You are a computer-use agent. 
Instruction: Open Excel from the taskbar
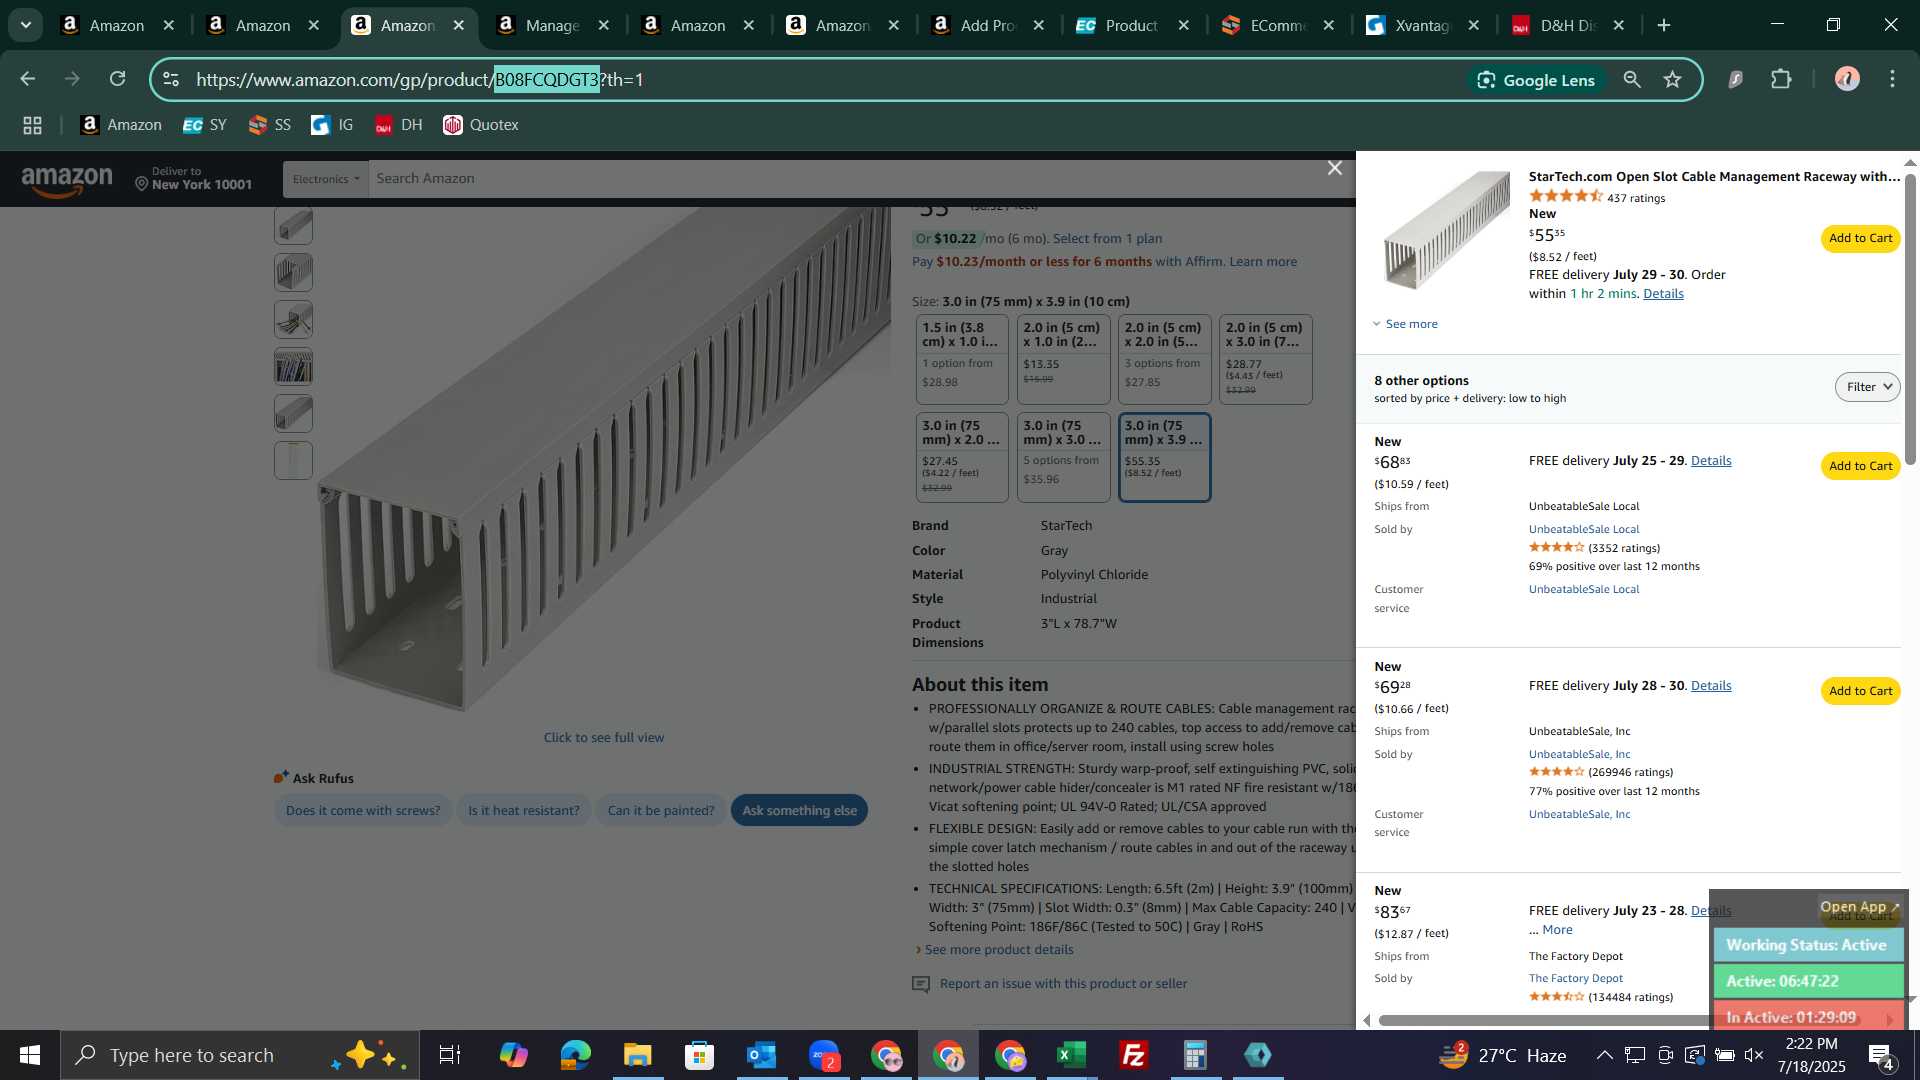coord(1072,1055)
